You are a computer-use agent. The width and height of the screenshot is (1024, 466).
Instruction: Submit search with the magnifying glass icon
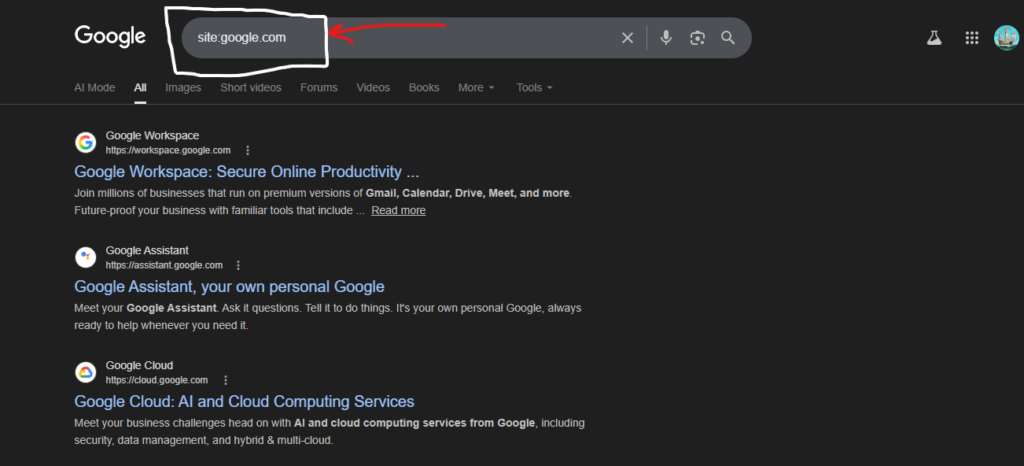(728, 38)
